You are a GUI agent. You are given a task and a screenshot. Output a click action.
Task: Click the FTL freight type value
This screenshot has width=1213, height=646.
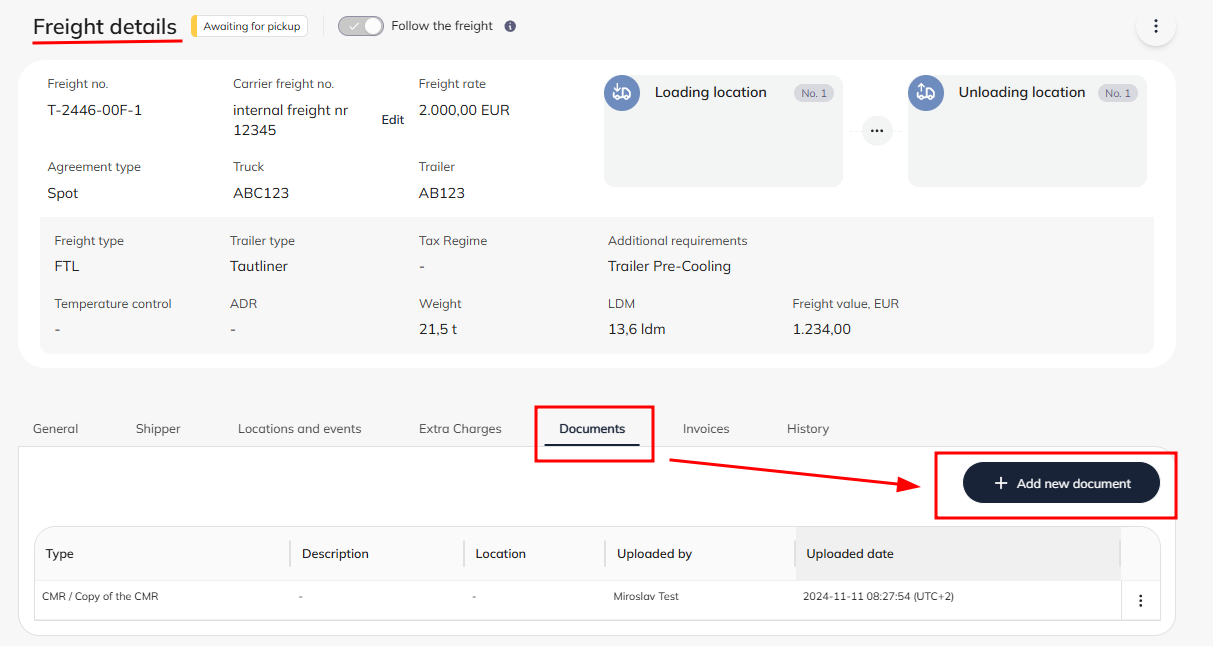(67, 266)
